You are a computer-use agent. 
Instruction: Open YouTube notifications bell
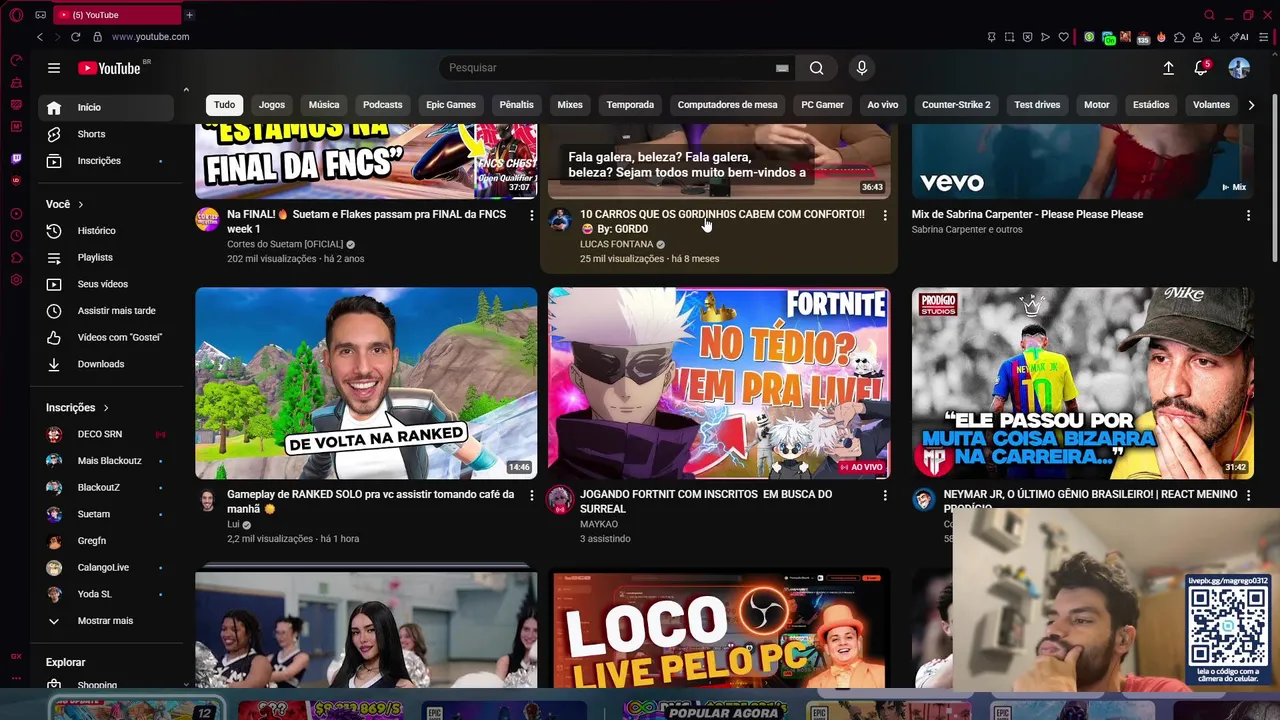[1201, 68]
